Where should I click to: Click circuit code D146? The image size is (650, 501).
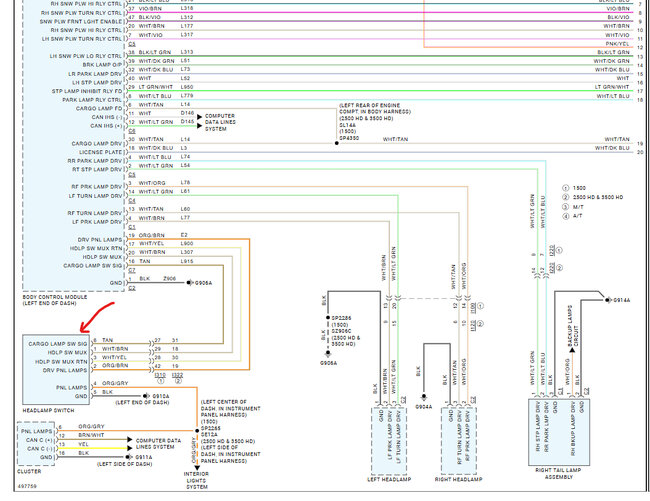(187, 113)
